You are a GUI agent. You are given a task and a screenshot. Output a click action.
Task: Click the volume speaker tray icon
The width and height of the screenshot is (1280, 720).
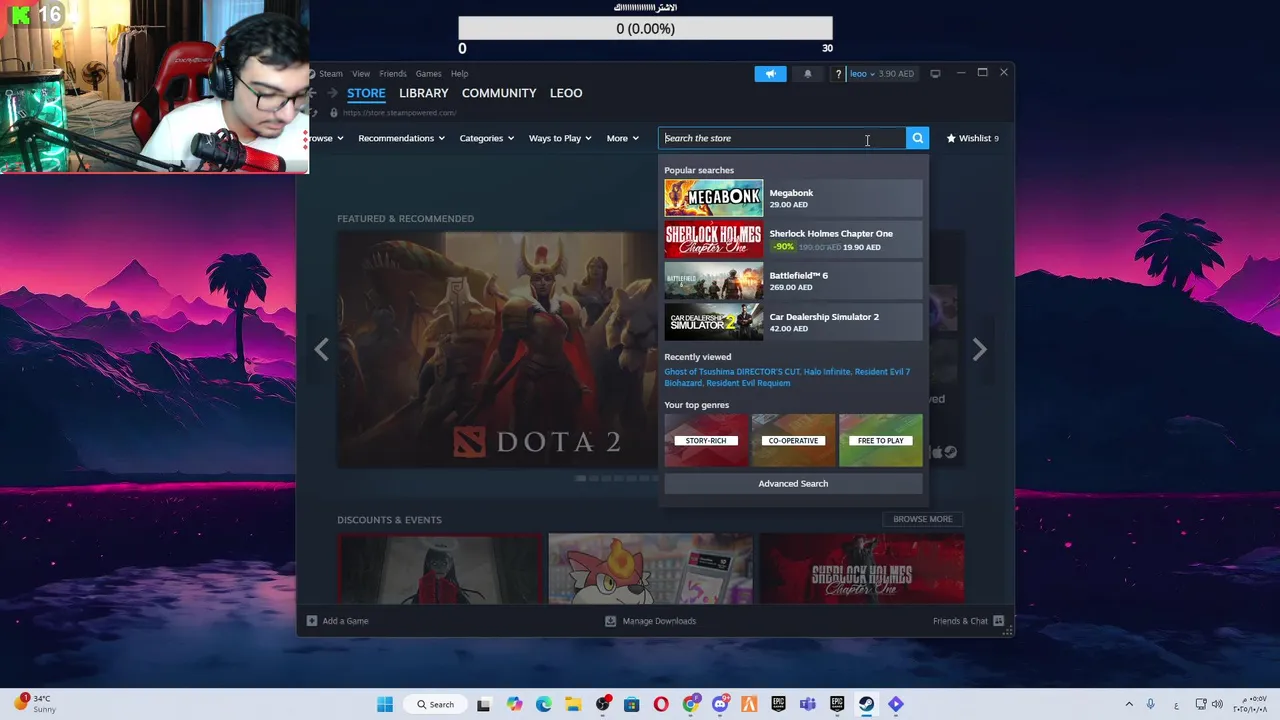pyautogui.click(x=1216, y=704)
